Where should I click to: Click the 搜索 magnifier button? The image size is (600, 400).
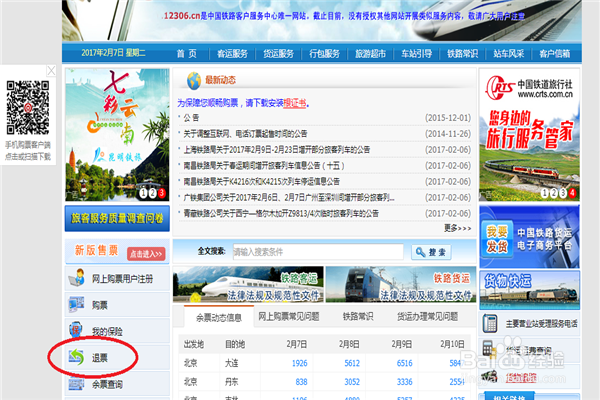[431, 252]
